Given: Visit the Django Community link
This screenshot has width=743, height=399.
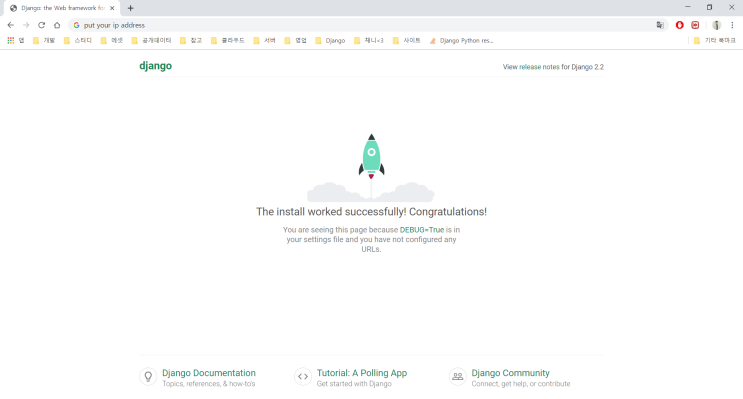Looking at the screenshot, I should [x=510, y=373].
